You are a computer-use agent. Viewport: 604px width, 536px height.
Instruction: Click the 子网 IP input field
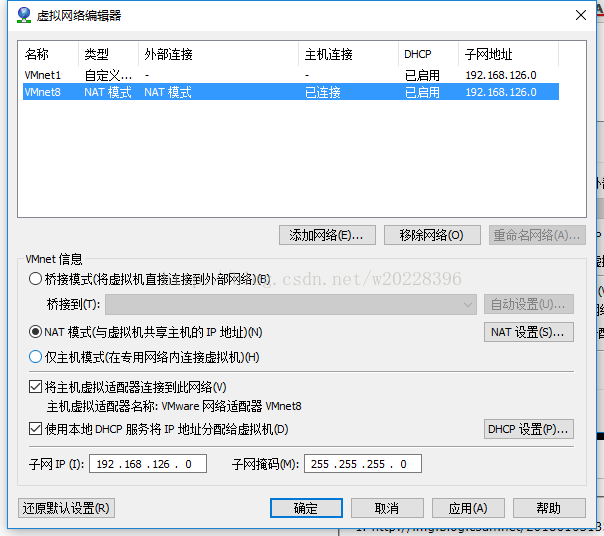click(148, 464)
